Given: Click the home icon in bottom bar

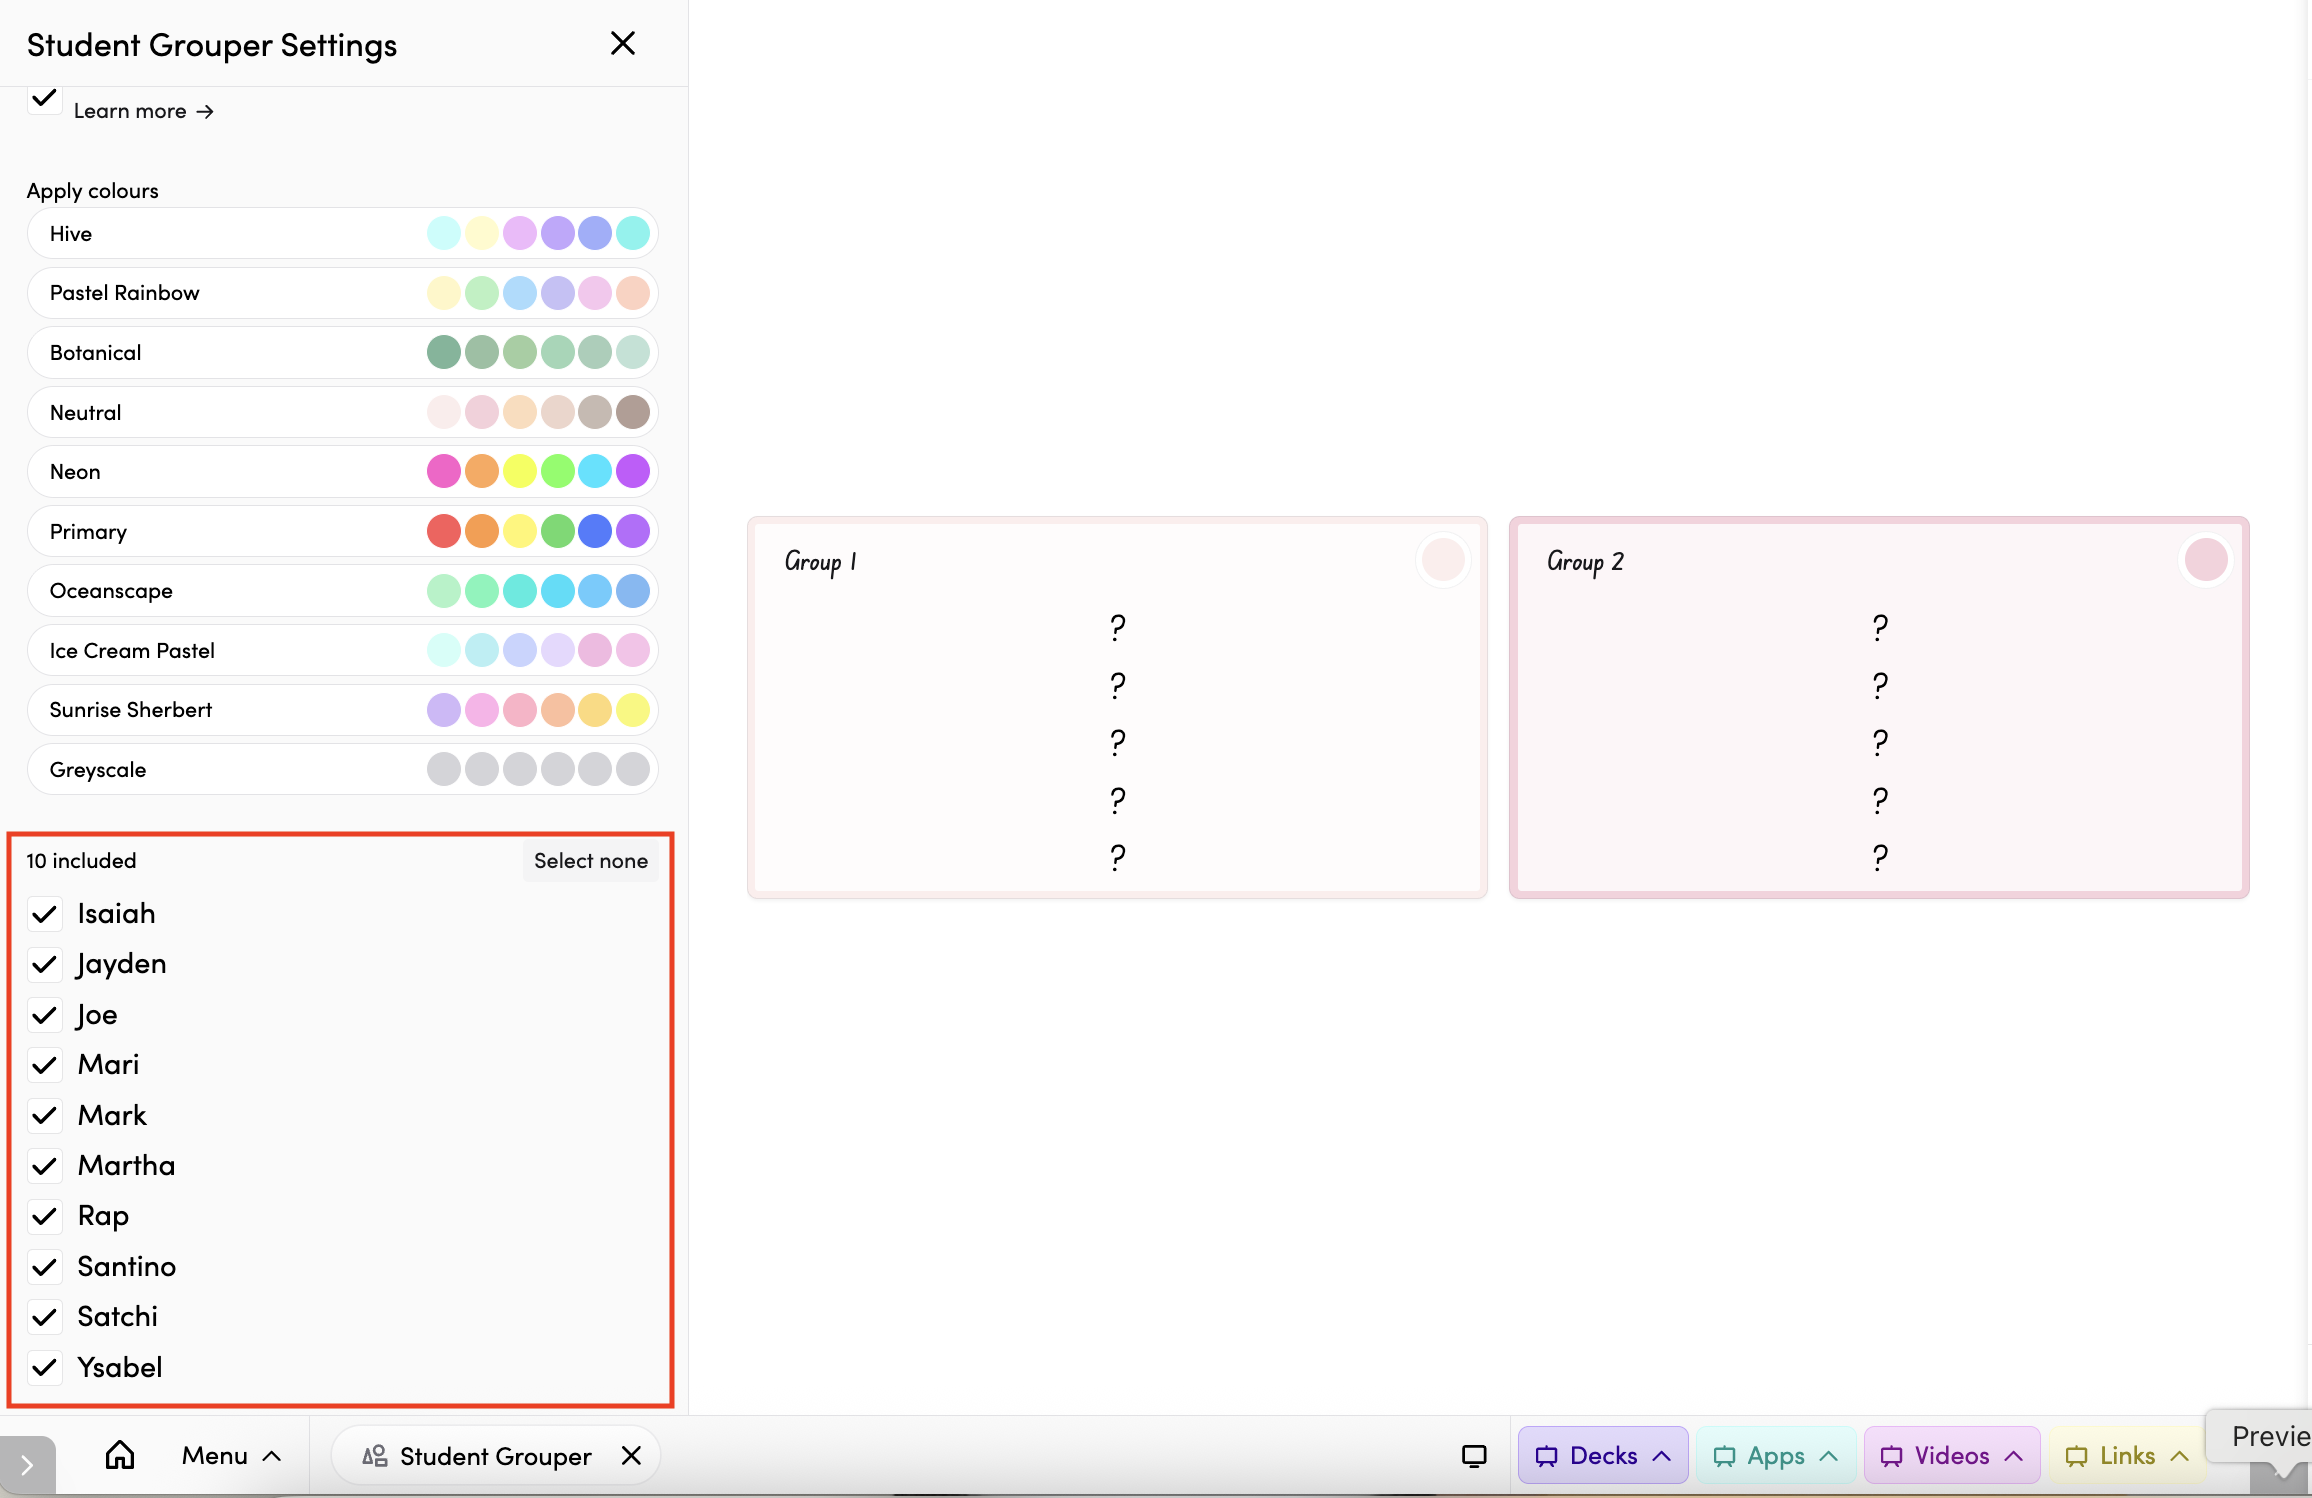Looking at the screenshot, I should point(120,1455).
